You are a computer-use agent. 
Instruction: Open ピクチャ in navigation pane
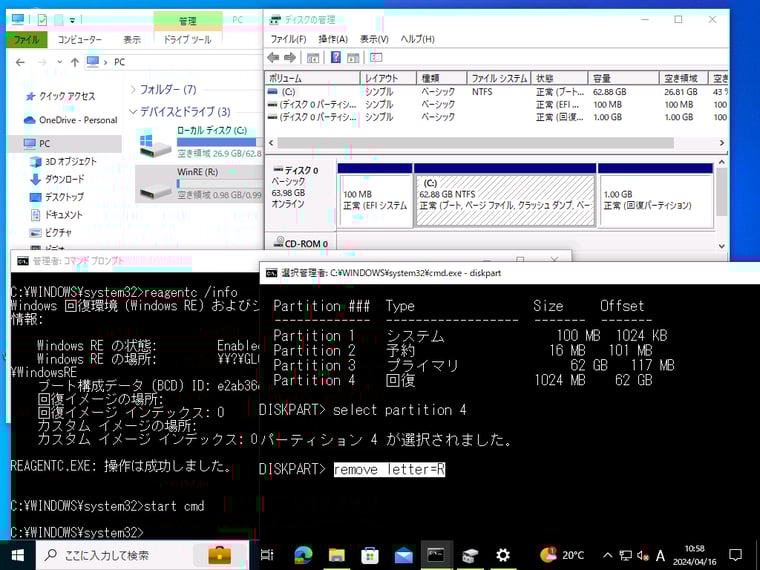click(x=58, y=233)
